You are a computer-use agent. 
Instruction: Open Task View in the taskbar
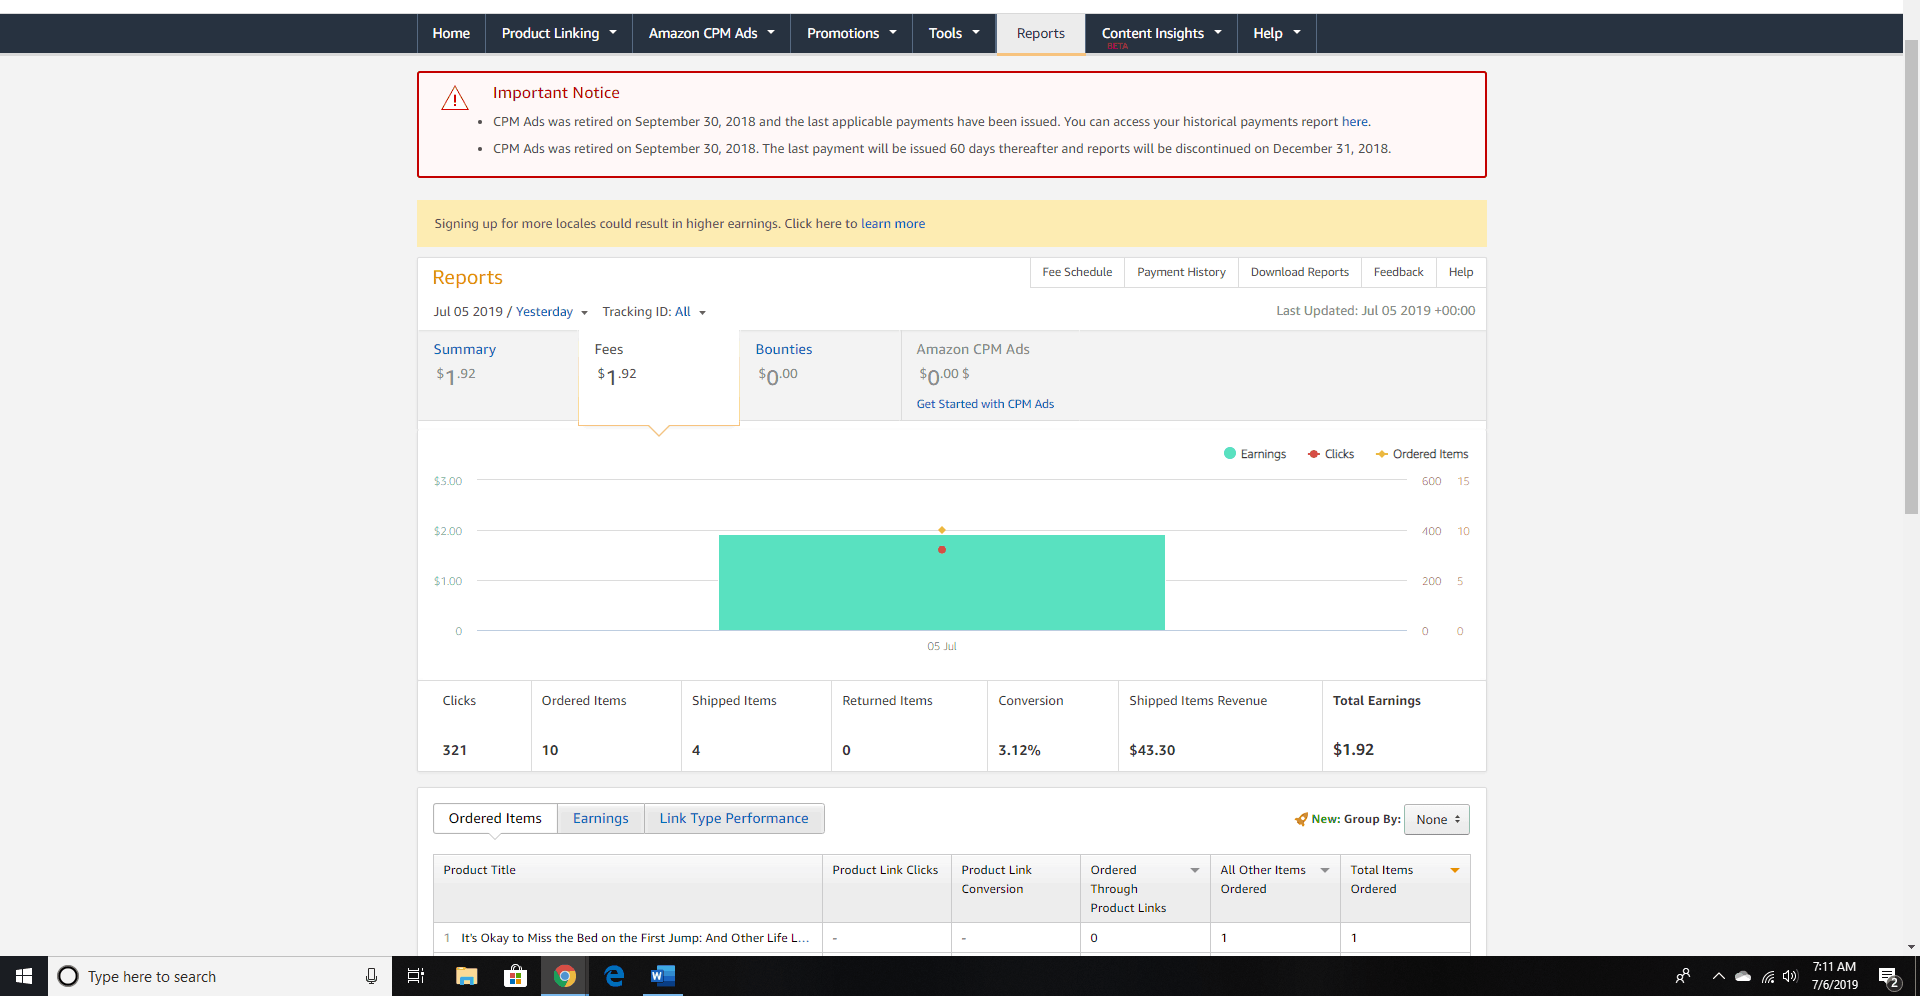click(x=416, y=976)
